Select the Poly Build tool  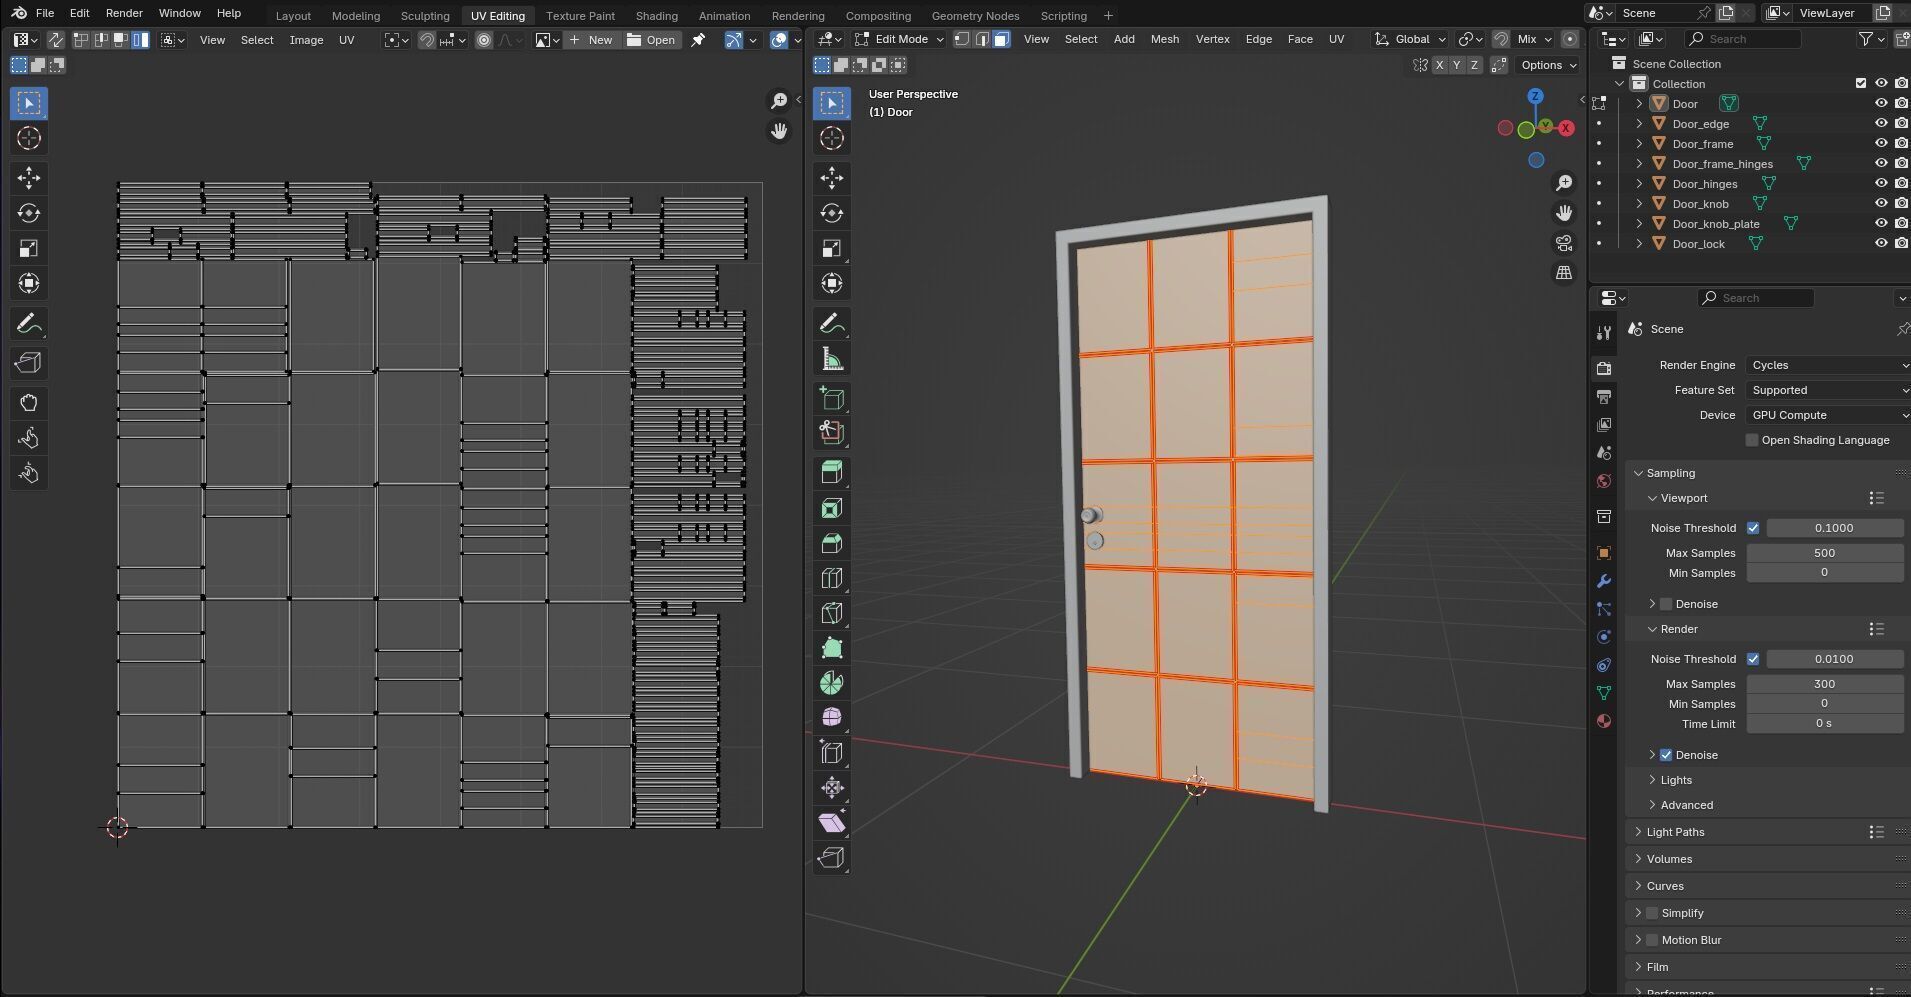coord(832,648)
